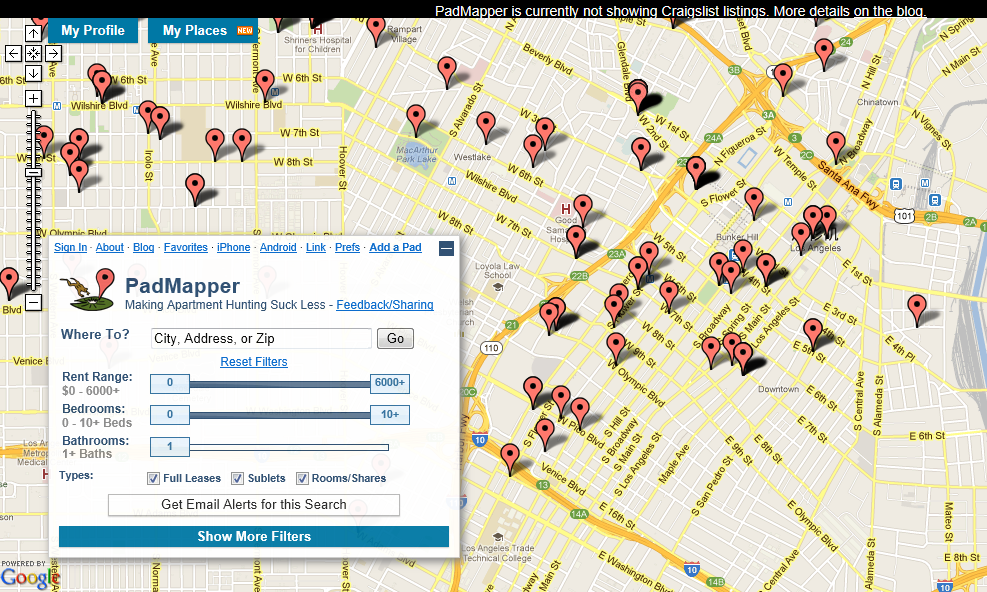Click the rent range minimum handle 0
This screenshot has width=987, height=592.
click(170, 383)
